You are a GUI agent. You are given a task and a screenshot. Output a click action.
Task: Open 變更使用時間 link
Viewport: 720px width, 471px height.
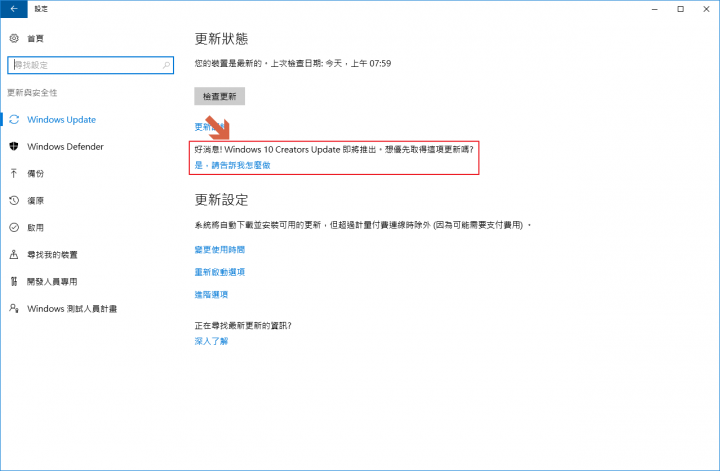(x=219, y=249)
